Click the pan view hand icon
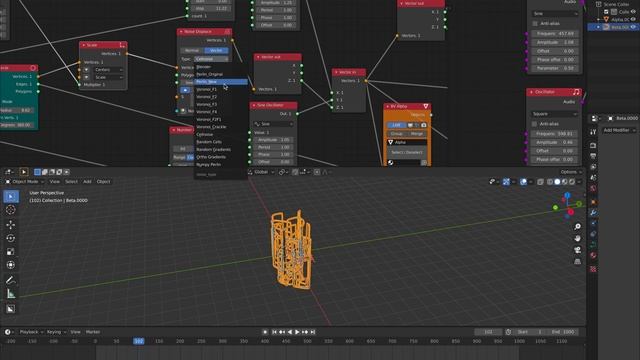Viewport: 640px width, 360px height. coord(578,238)
